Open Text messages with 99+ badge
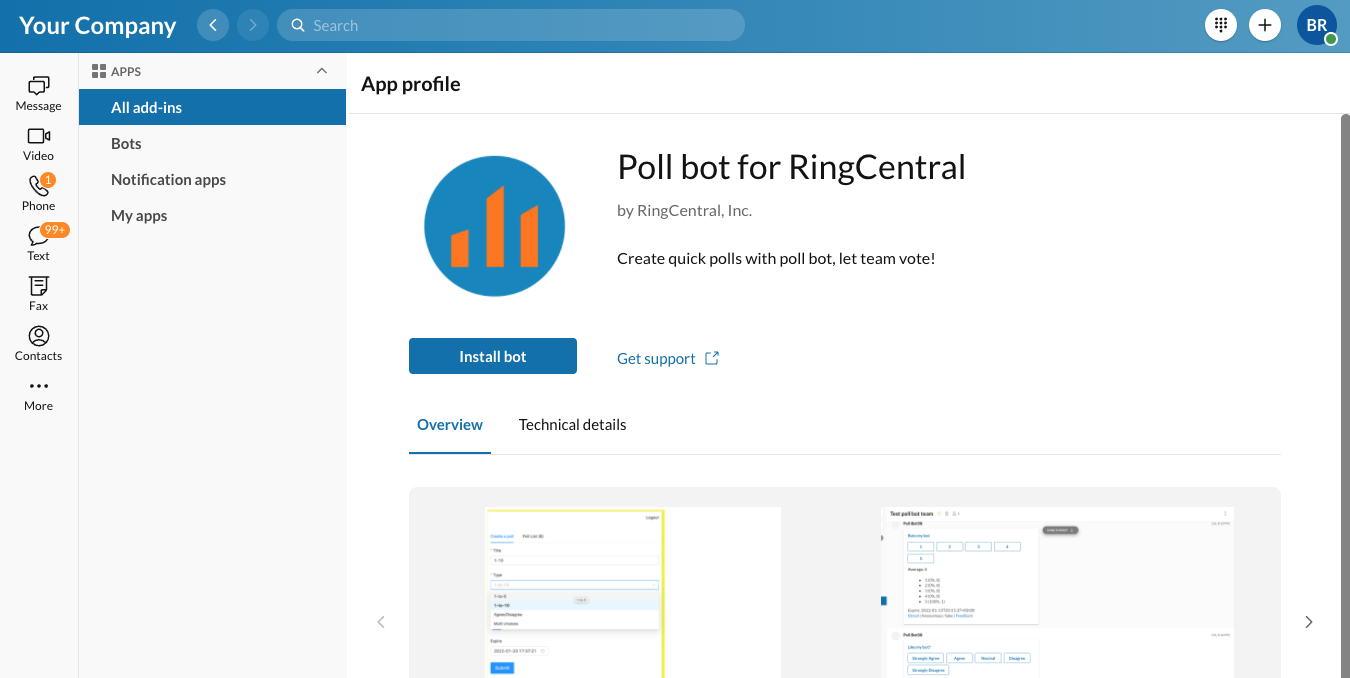This screenshot has height=678, width=1350. coord(38,244)
